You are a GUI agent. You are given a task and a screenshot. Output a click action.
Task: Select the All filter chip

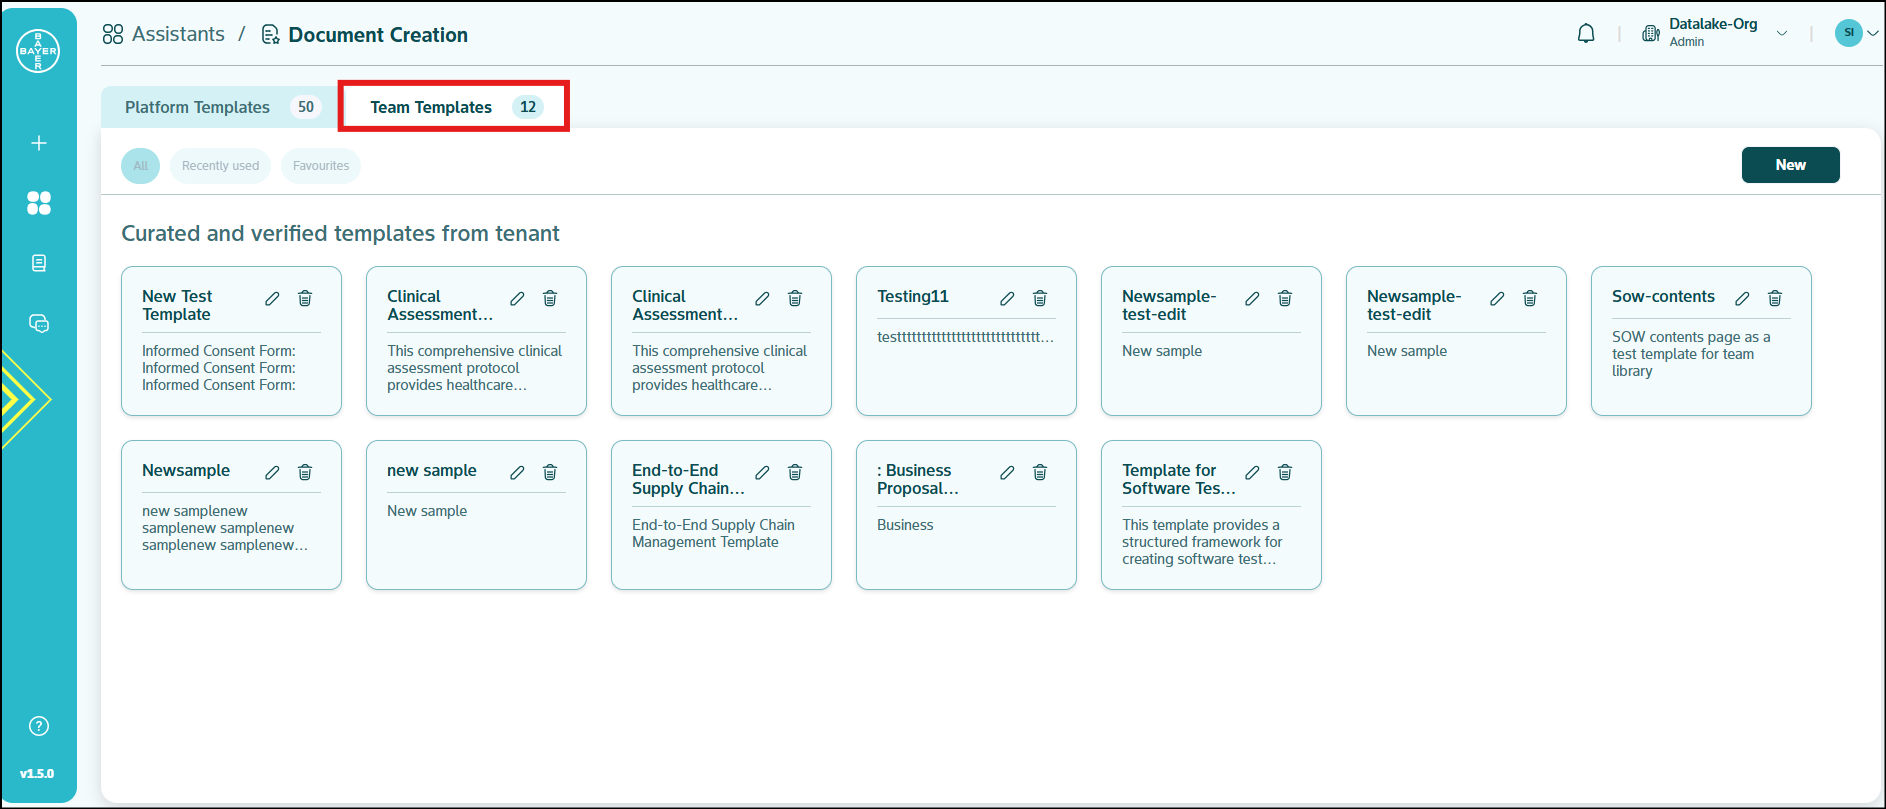coord(140,166)
